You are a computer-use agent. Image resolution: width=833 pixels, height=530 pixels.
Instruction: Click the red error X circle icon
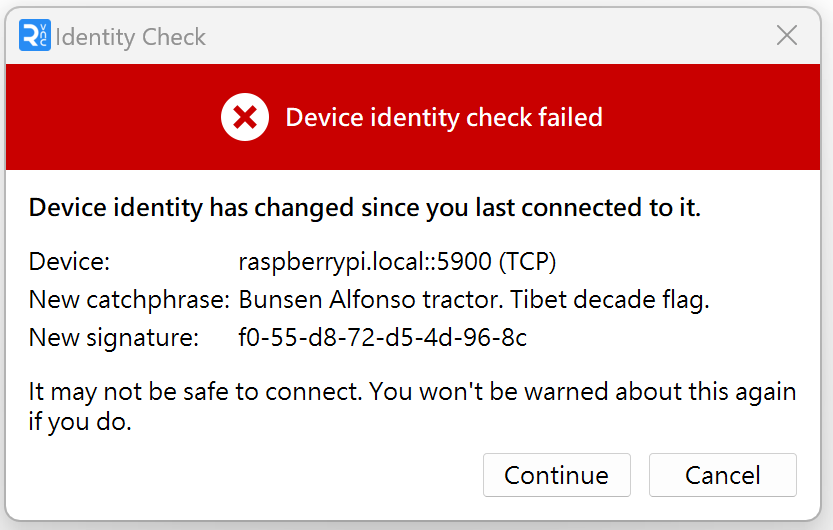(245, 118)
